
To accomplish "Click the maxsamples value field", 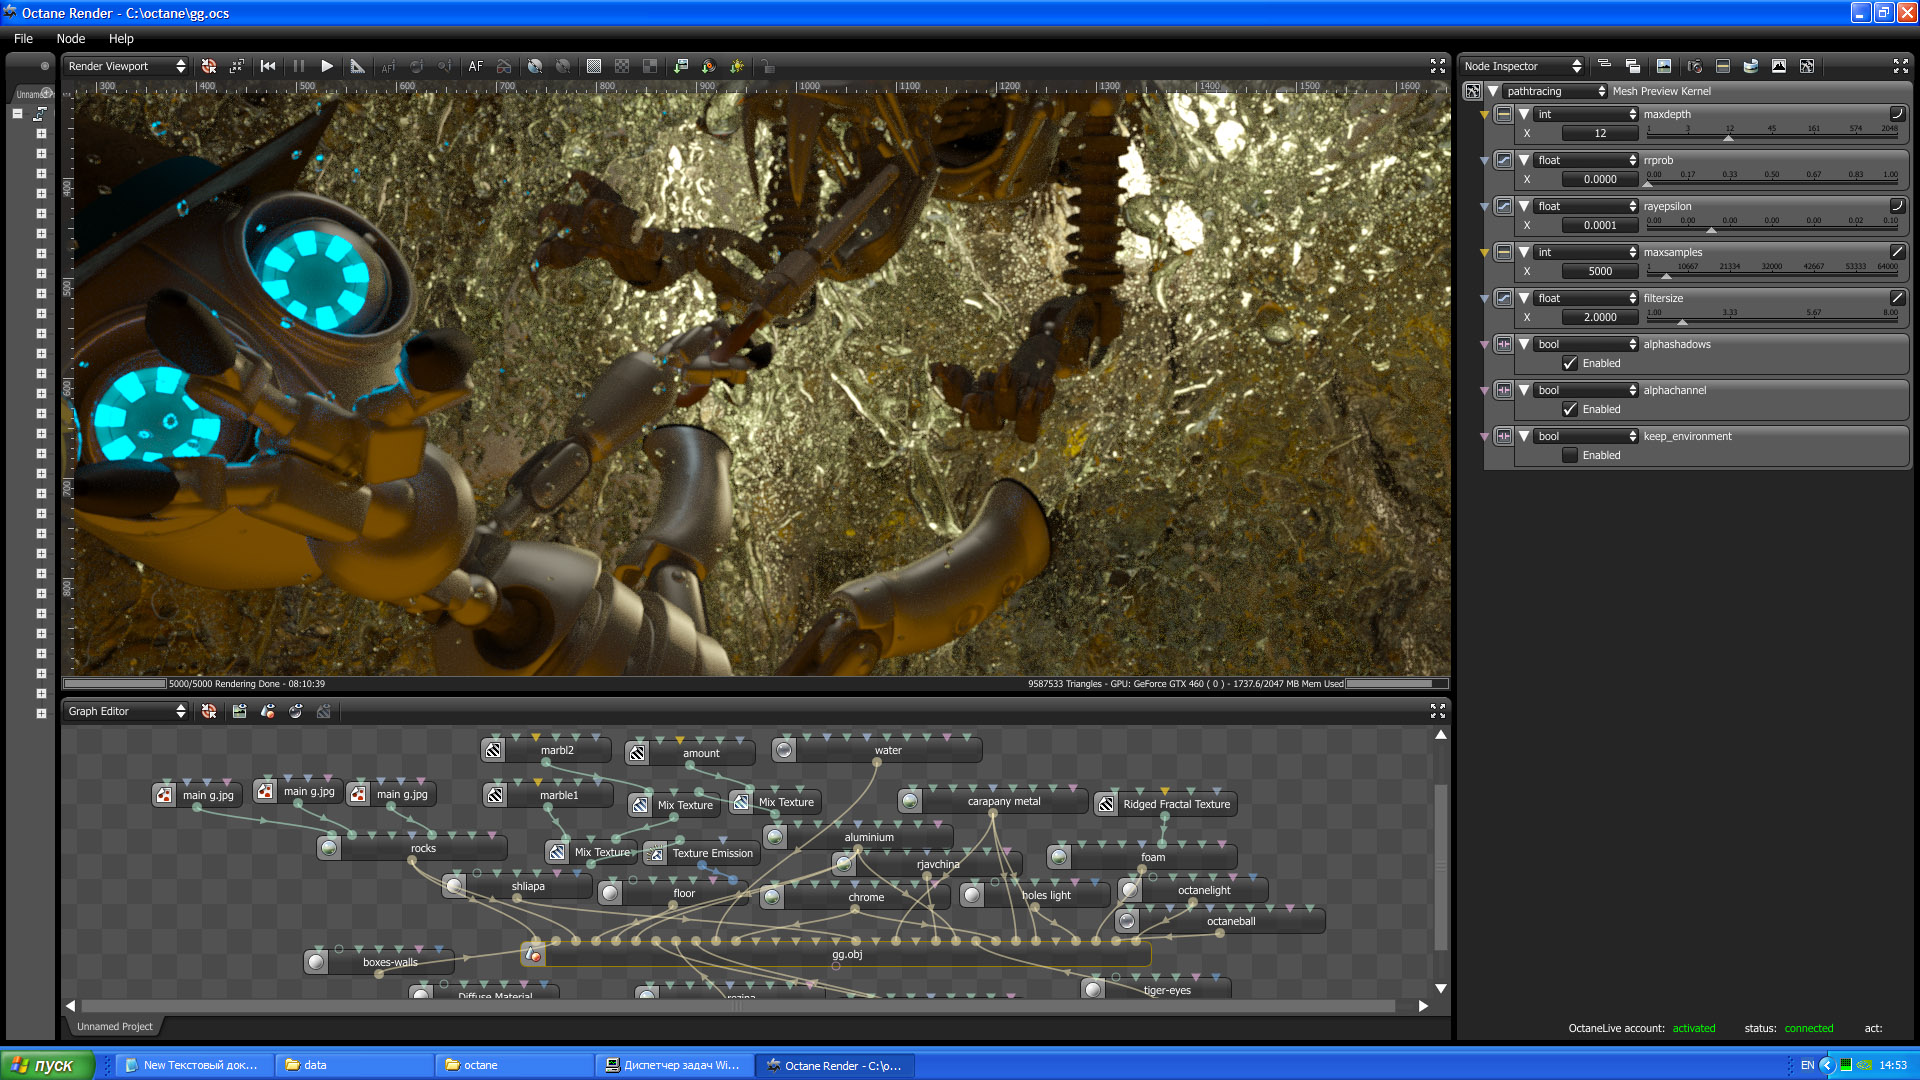I will tap(1599, 271).
